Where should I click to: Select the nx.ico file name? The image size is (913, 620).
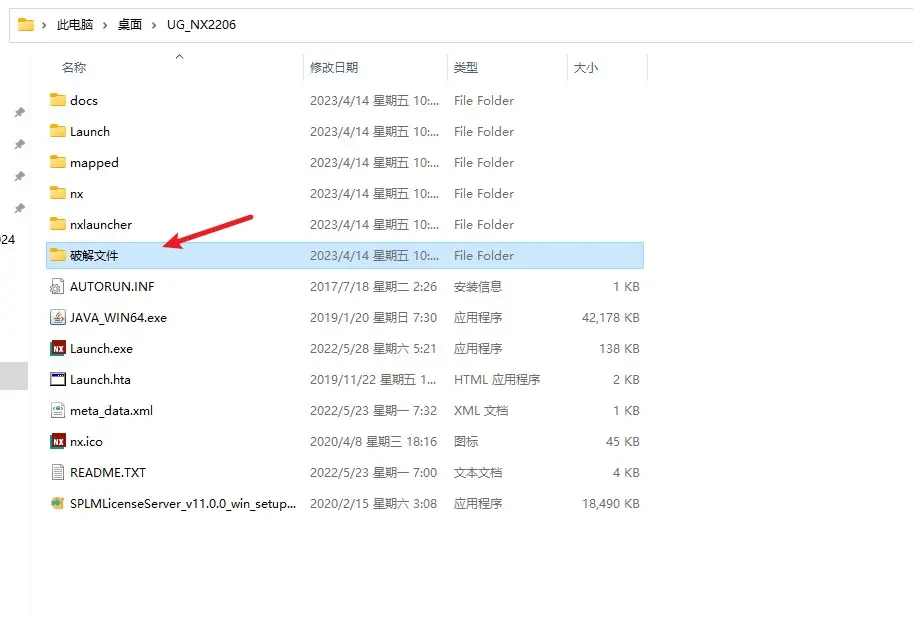click(x=86, y=442)
